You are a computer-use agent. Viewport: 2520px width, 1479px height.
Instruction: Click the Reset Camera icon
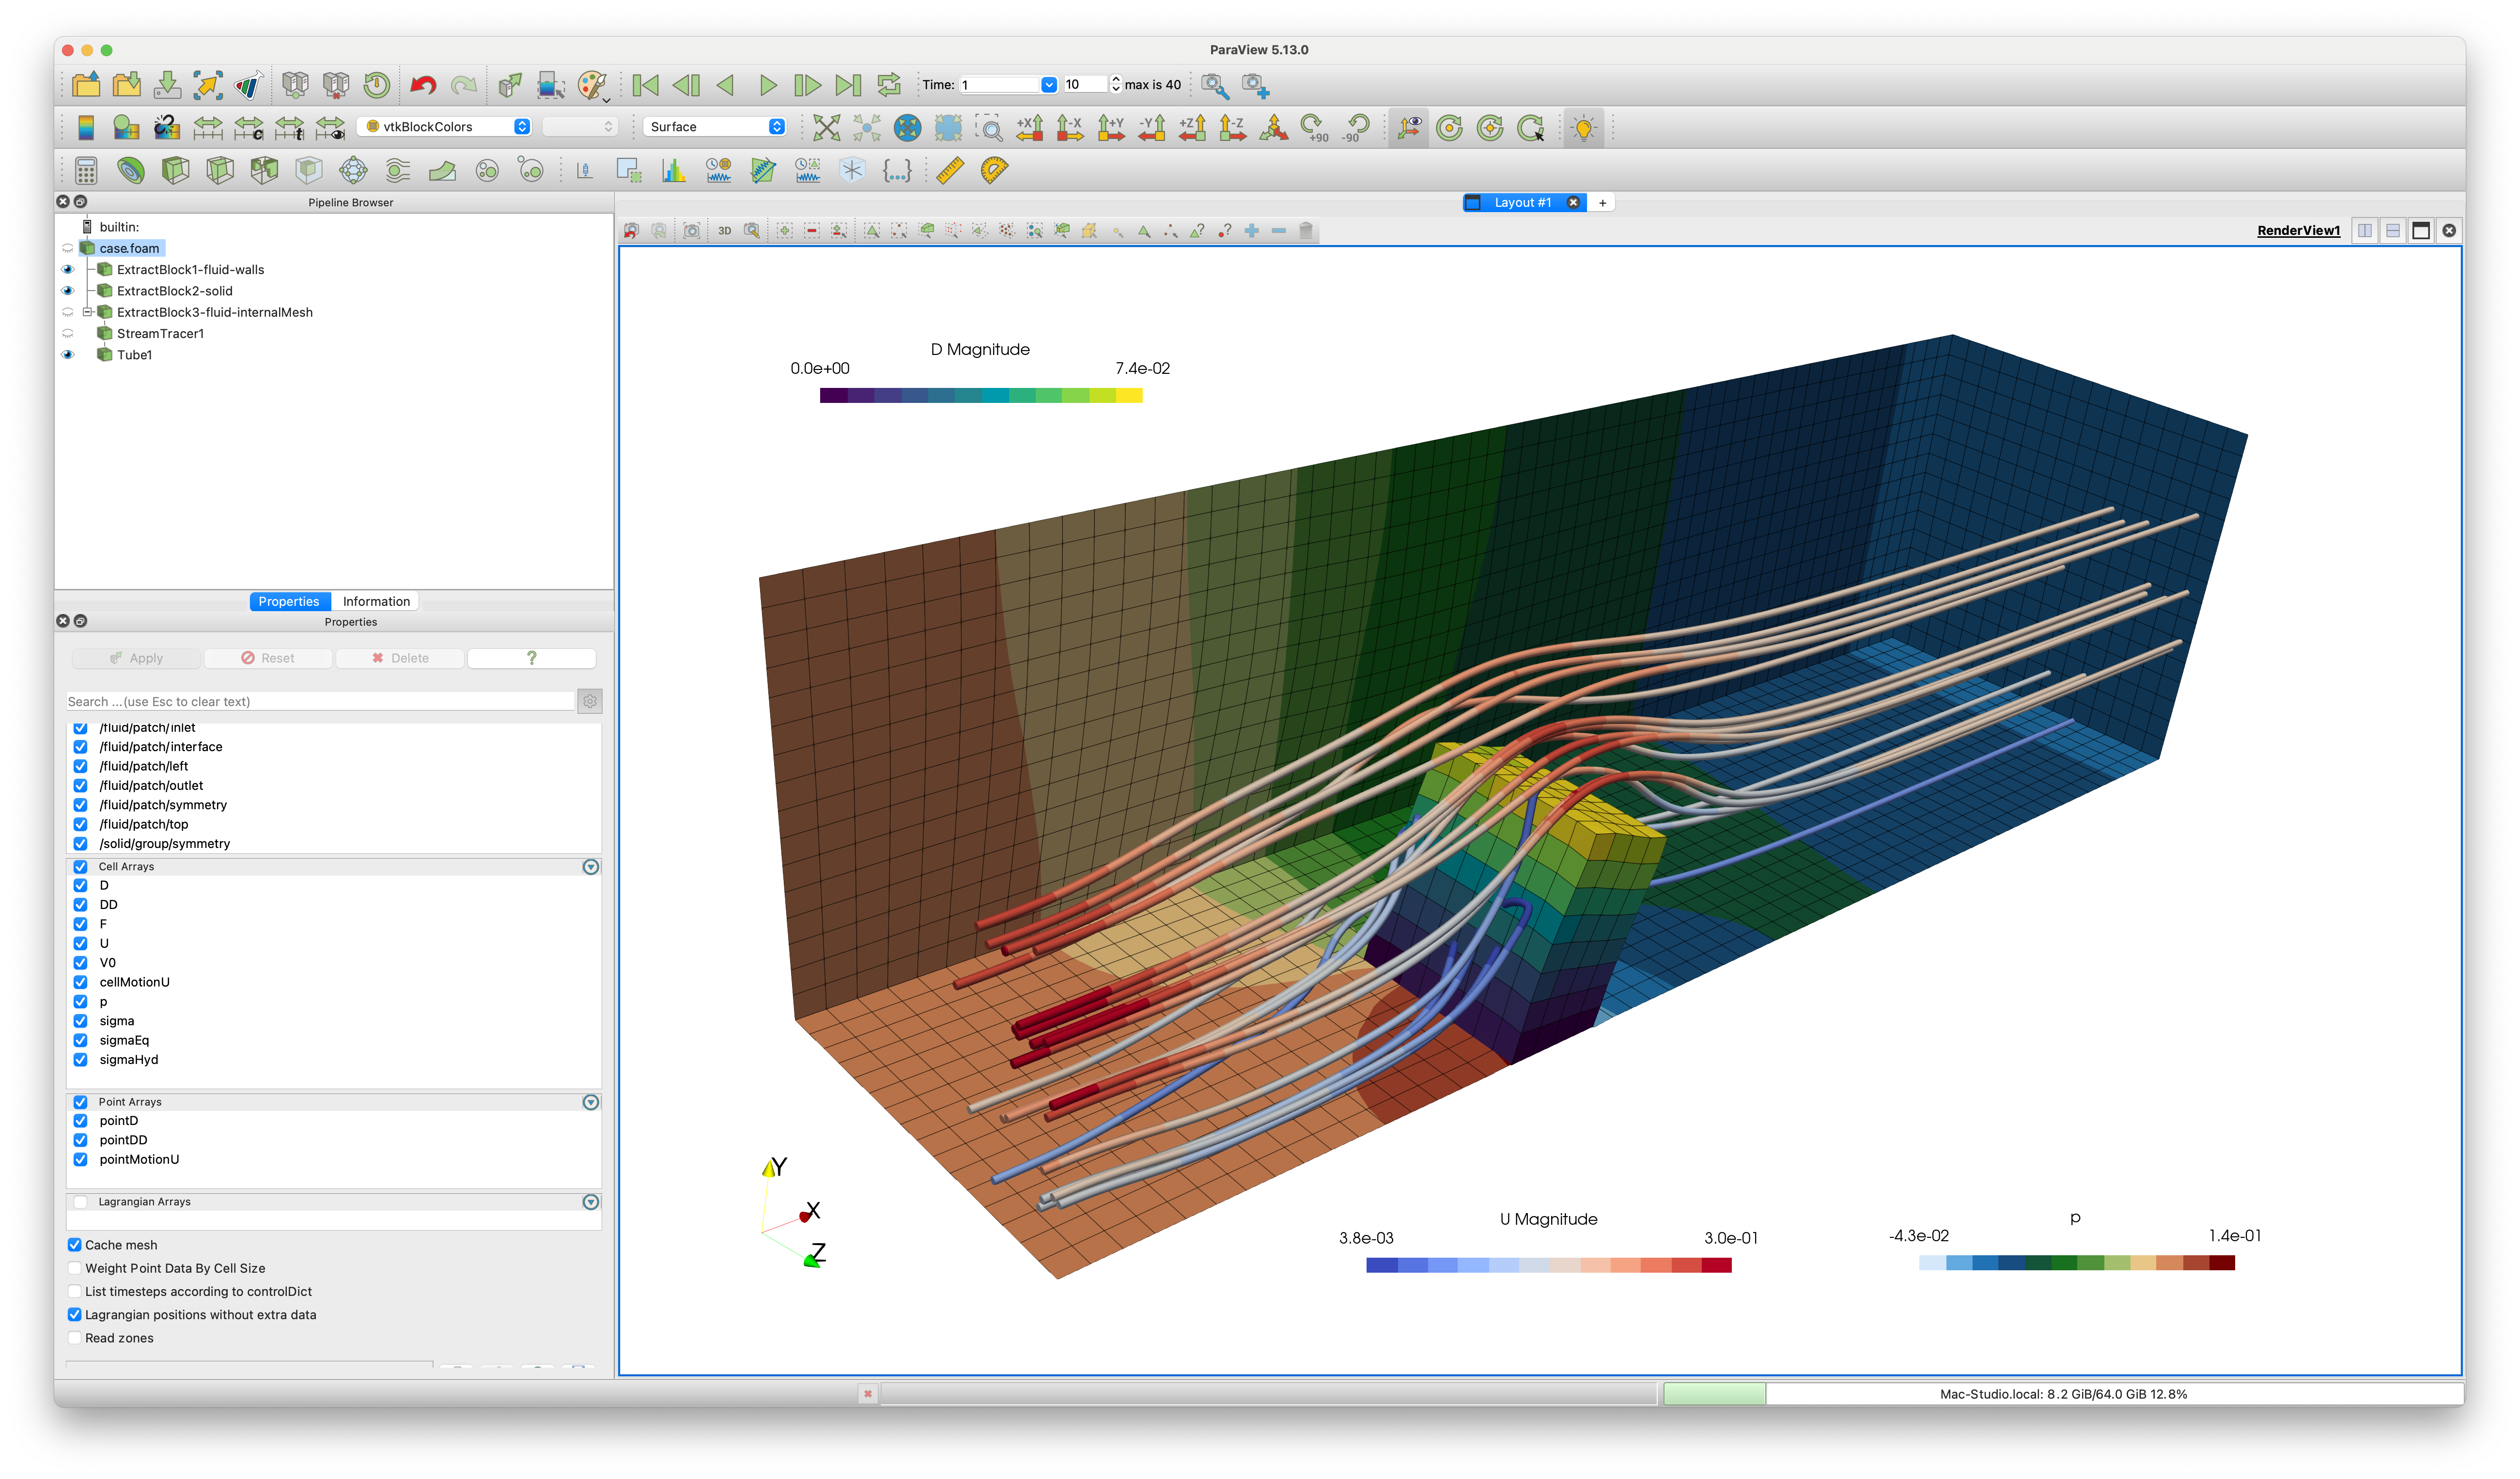click(x=827, y=128)
